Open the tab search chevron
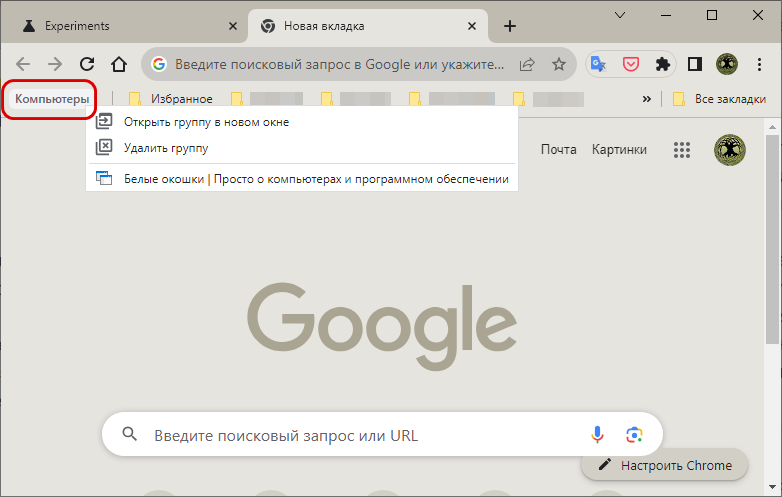 [620, 15]
